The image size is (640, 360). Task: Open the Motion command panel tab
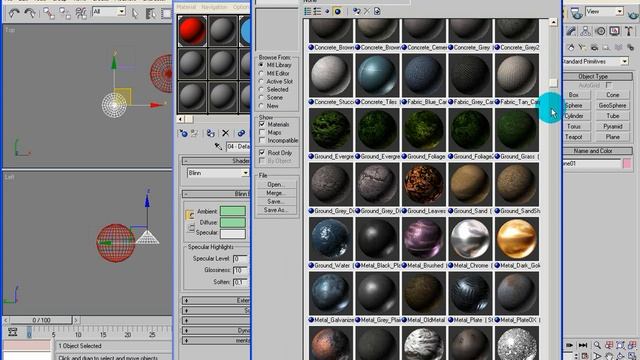pos(600,31)
